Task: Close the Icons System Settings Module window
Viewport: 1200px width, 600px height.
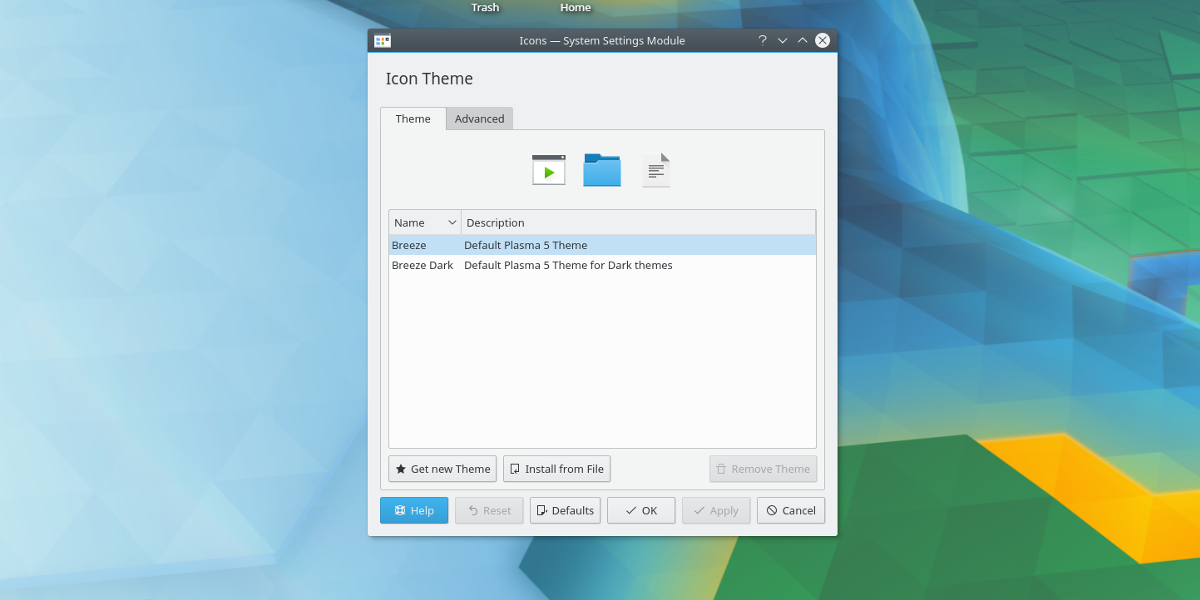Action: click(x=822, y=41)
